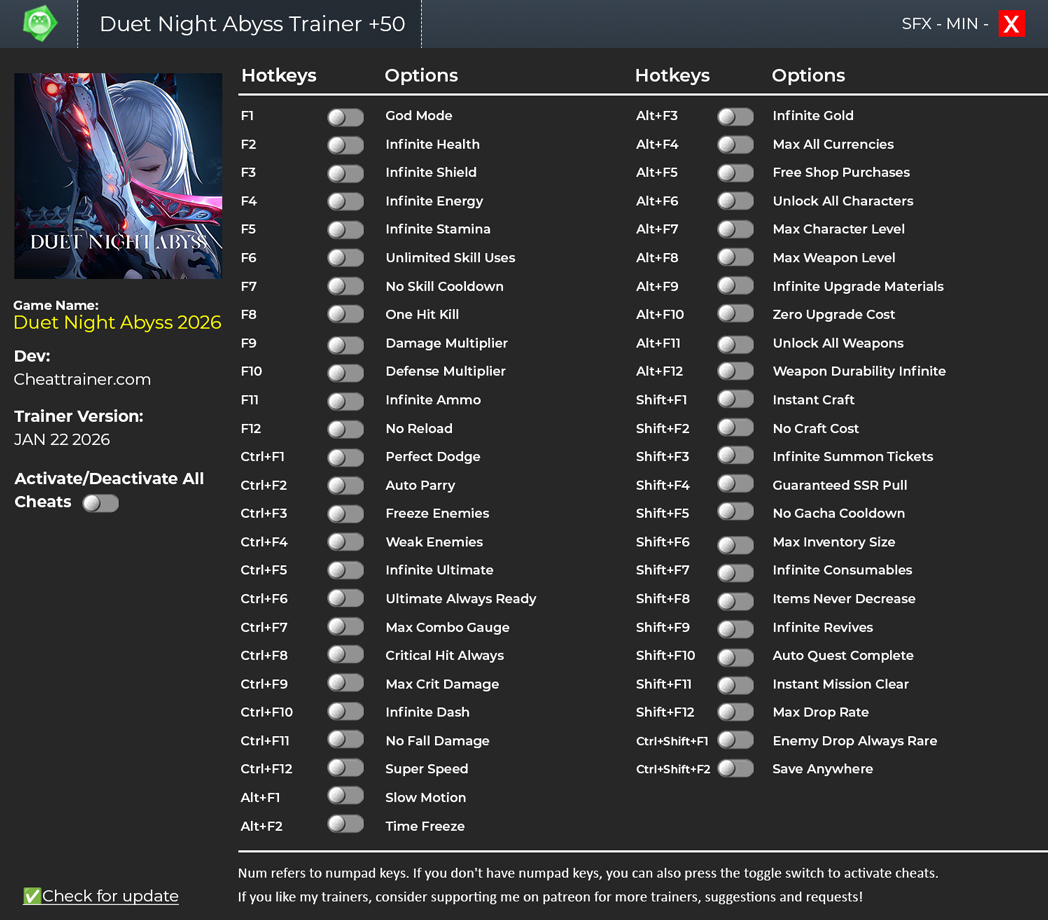
Task: Click the SFX label in title bar
Action: tap(916, 24)
